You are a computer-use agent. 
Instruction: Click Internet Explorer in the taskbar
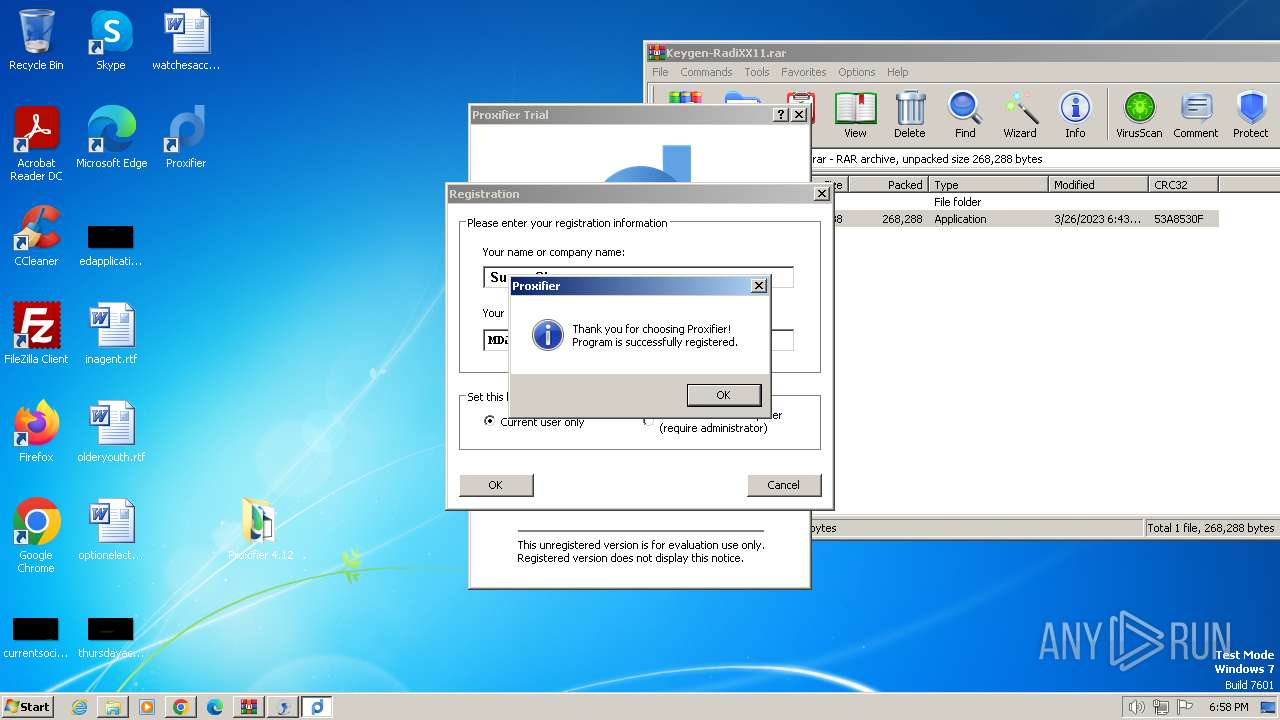tap(79, 707)
